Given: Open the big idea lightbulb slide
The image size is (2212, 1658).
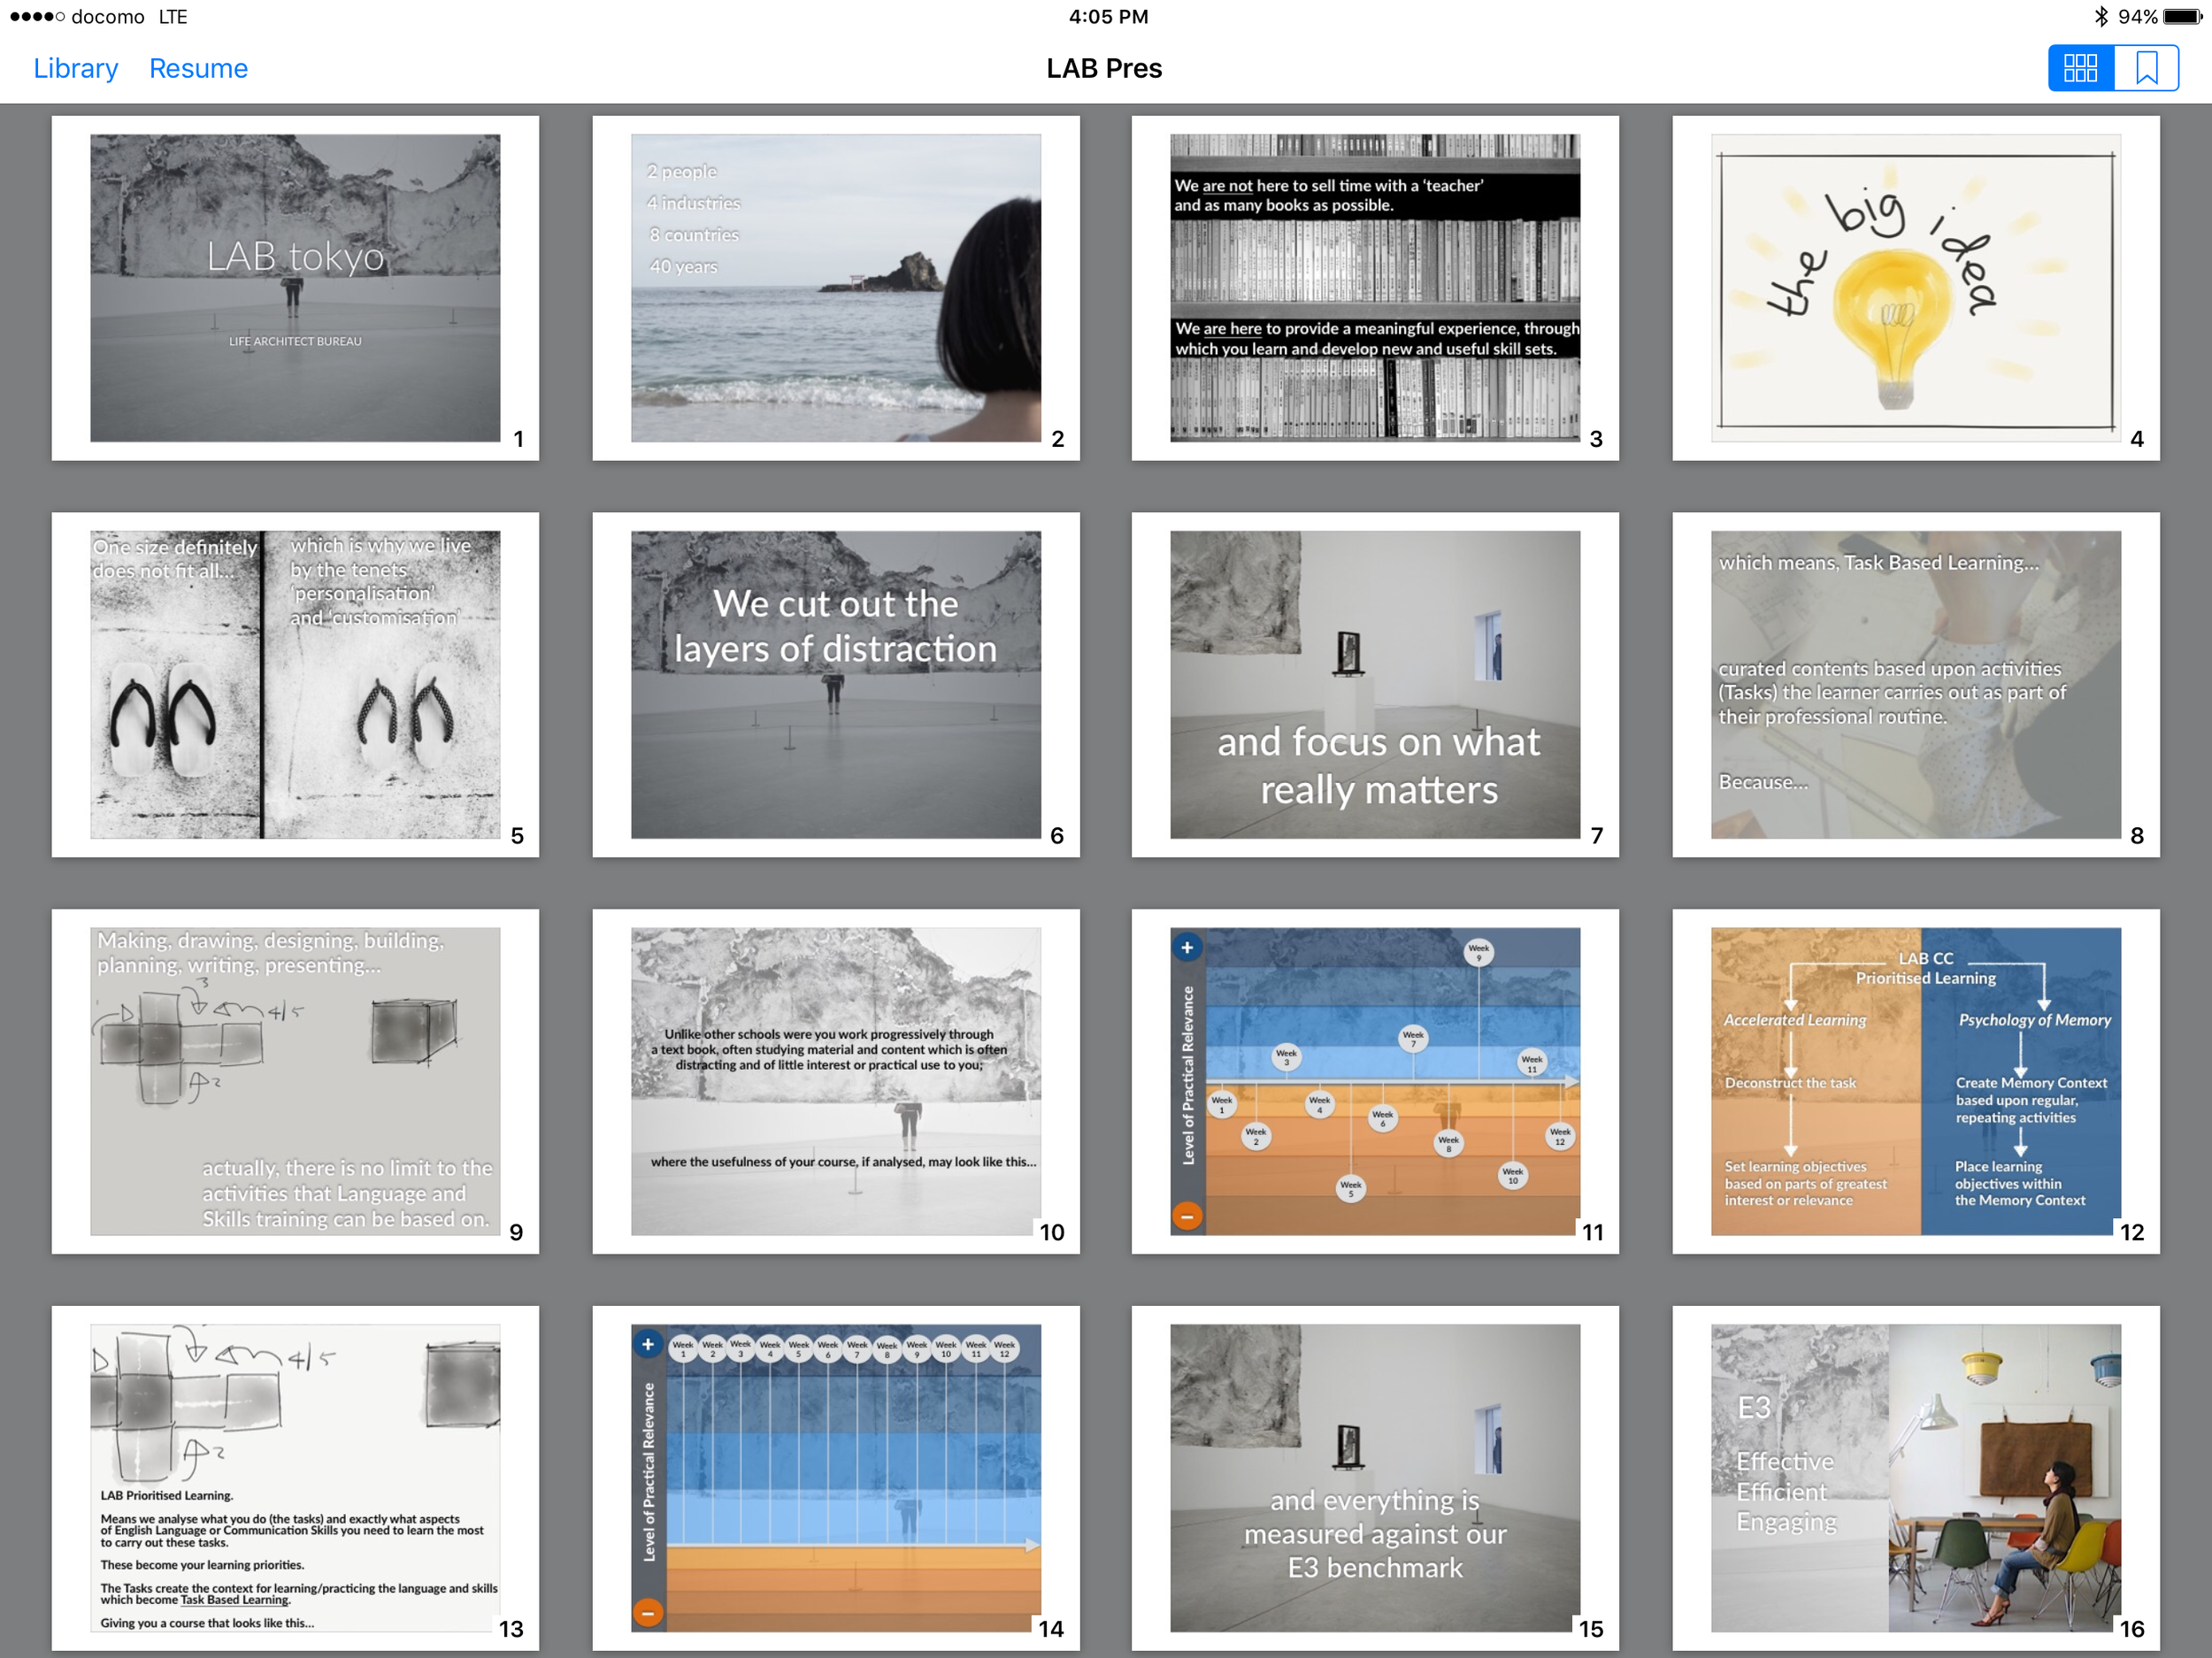Looking at the screenshot, I should click(x=1915, y=288).
